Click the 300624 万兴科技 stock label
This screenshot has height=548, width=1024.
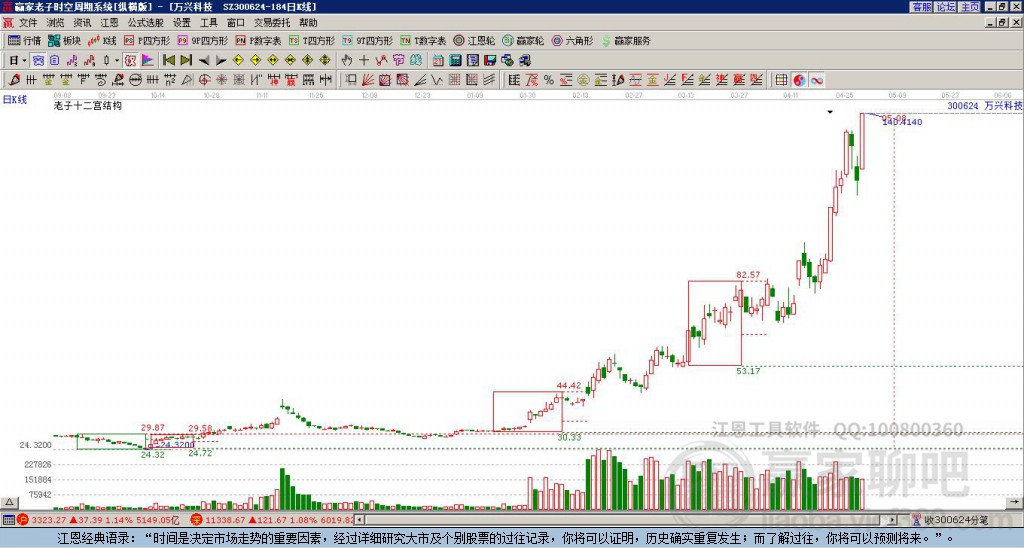985,106
